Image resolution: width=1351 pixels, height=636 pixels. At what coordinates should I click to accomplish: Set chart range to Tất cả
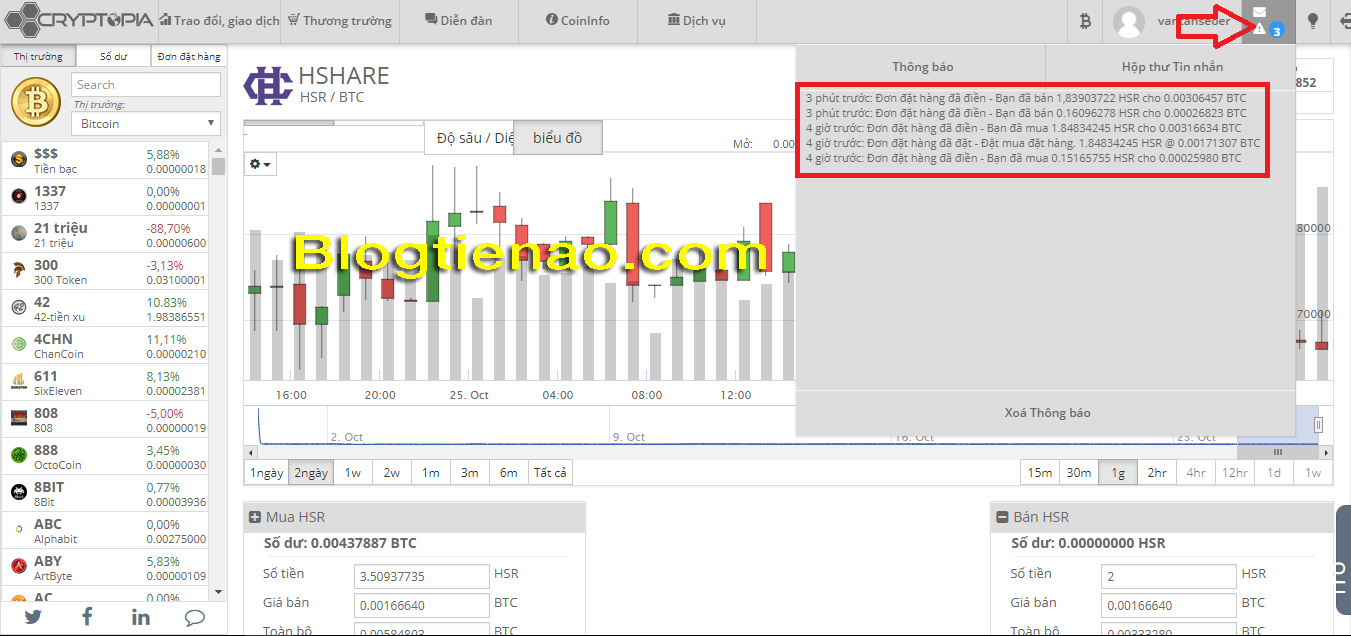pos(551,473)
